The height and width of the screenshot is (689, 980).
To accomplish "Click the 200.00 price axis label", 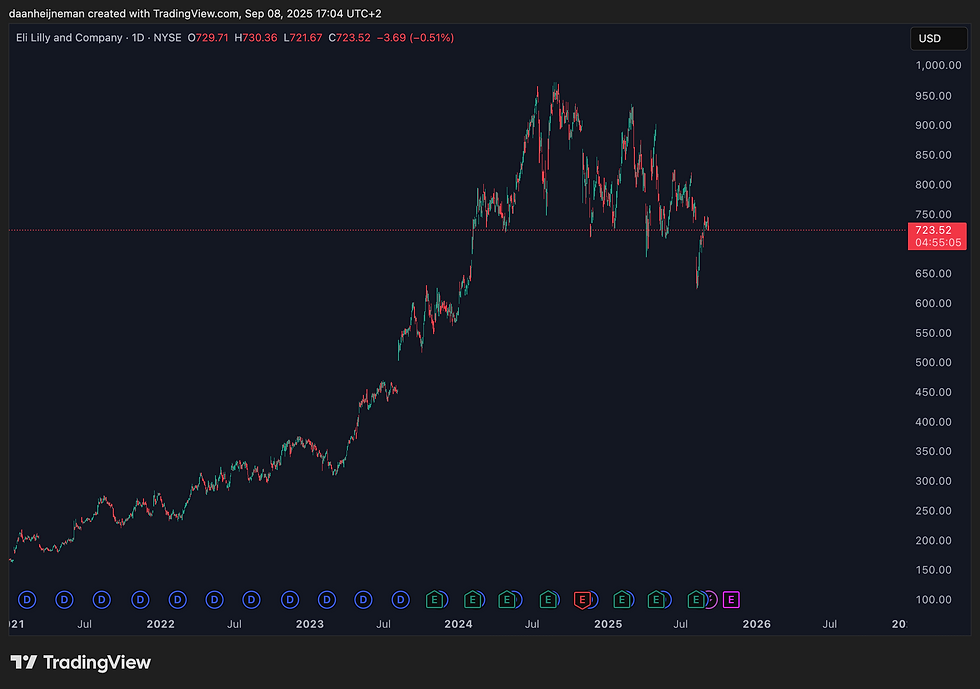I will 933,540.
